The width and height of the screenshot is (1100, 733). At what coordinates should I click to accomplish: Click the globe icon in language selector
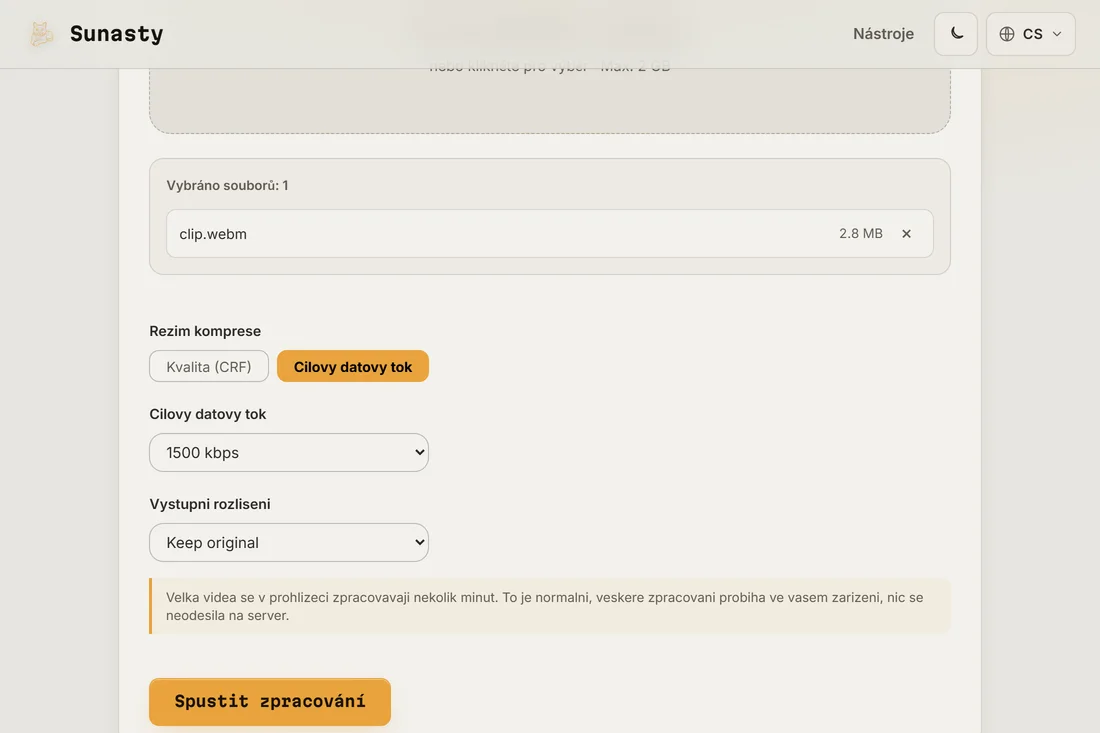pyautogui.click(x=1007, y=34)
